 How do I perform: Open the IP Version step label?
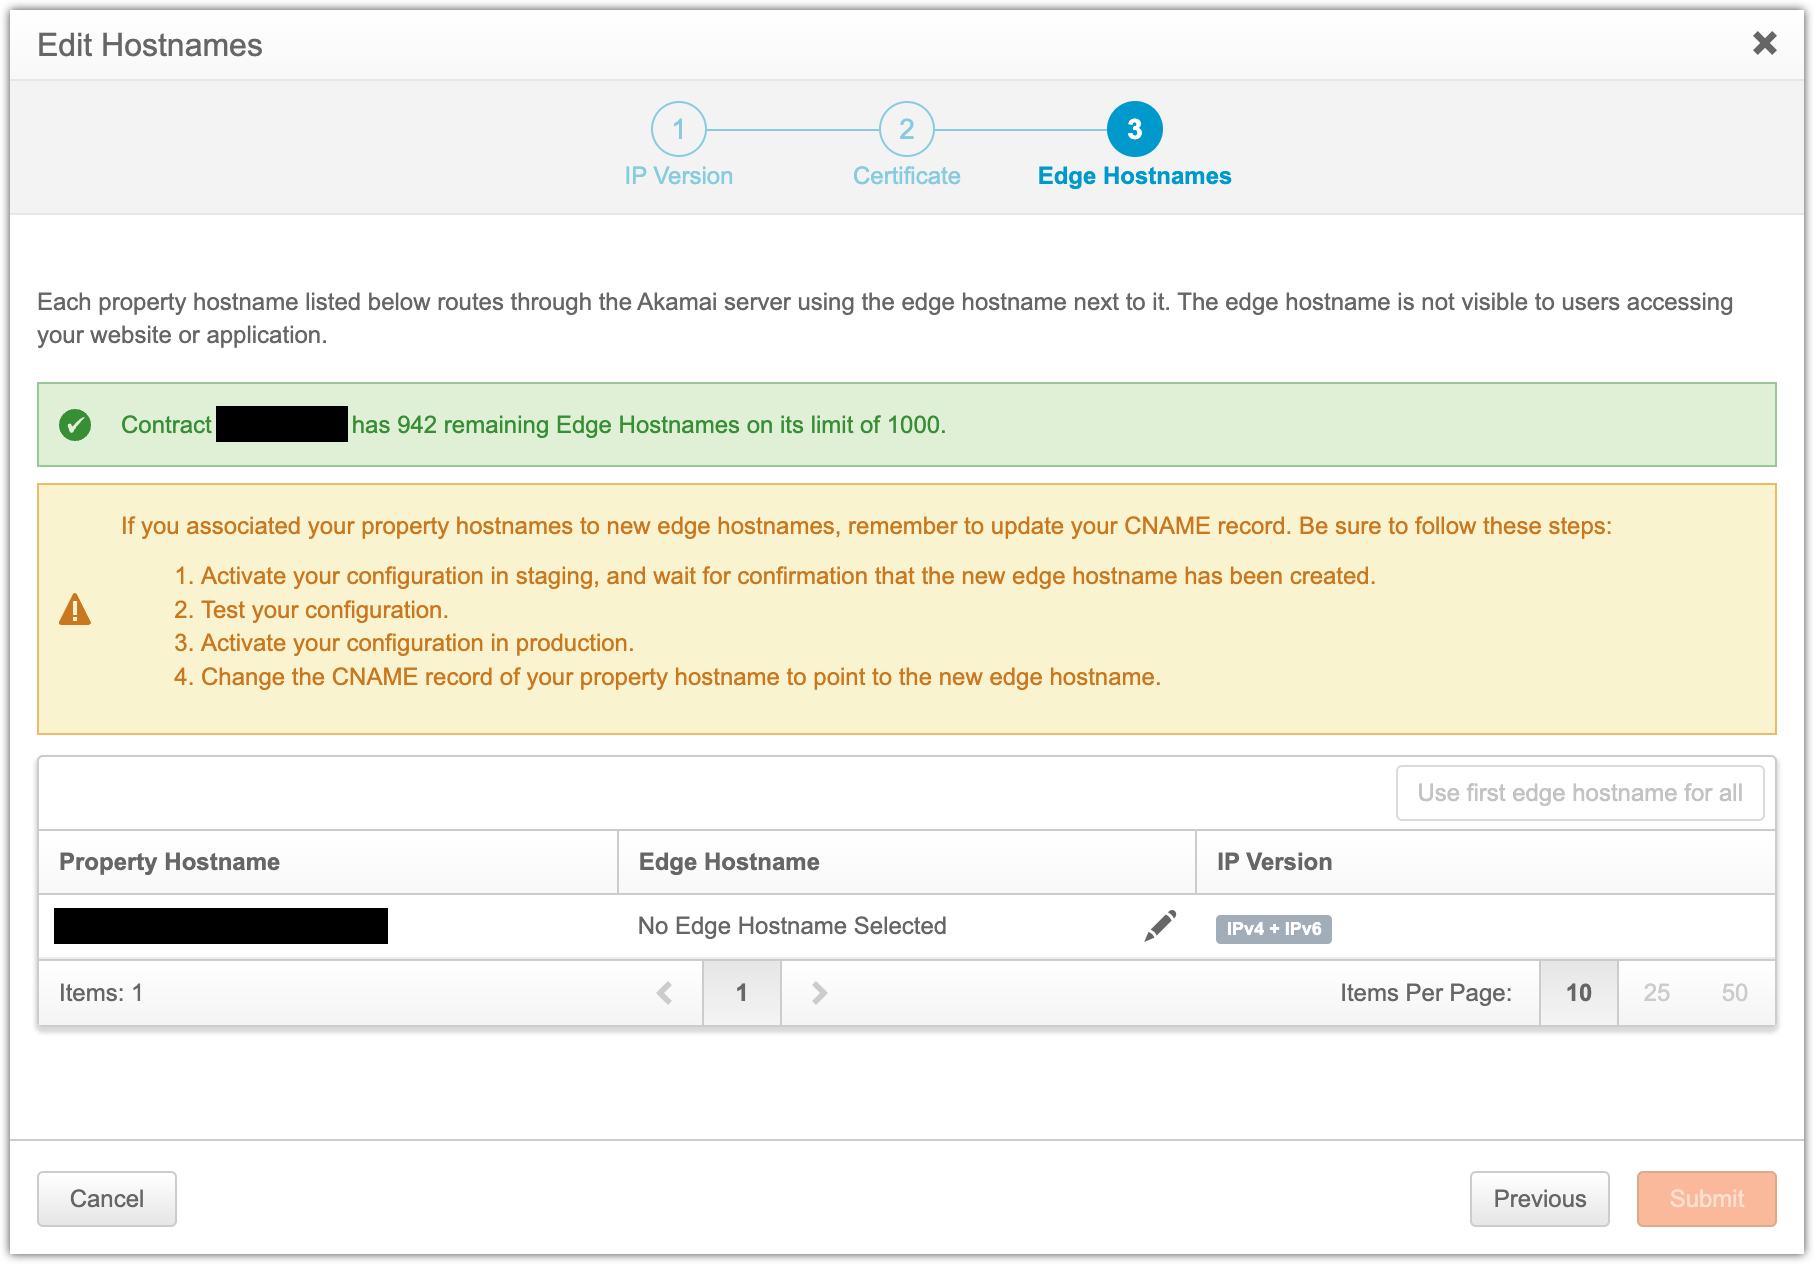point(678,176)
